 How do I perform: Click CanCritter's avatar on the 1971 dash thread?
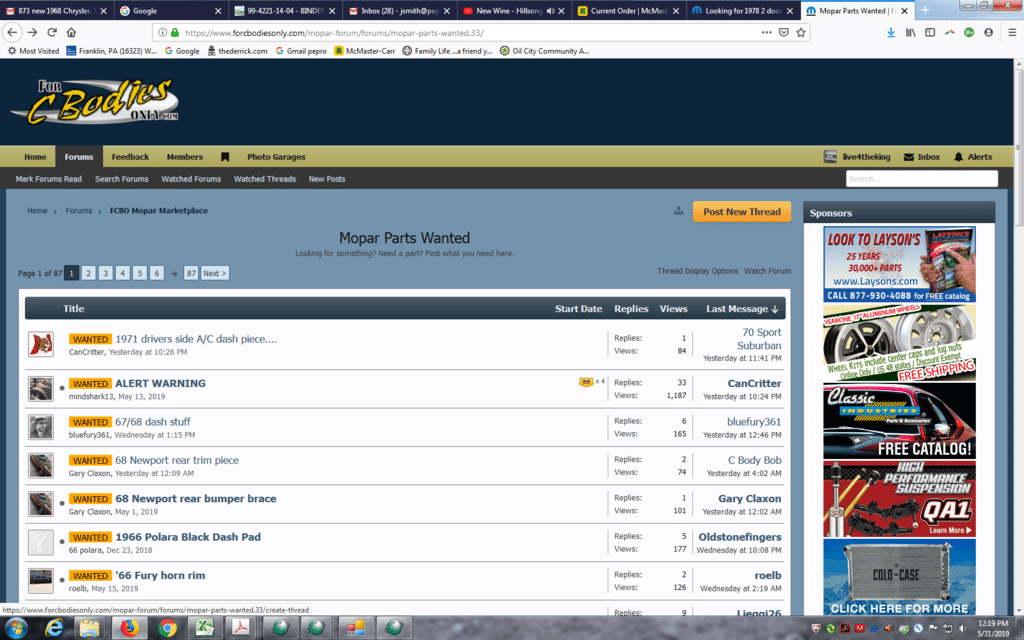pyautogui.click(x=41, y=345)
